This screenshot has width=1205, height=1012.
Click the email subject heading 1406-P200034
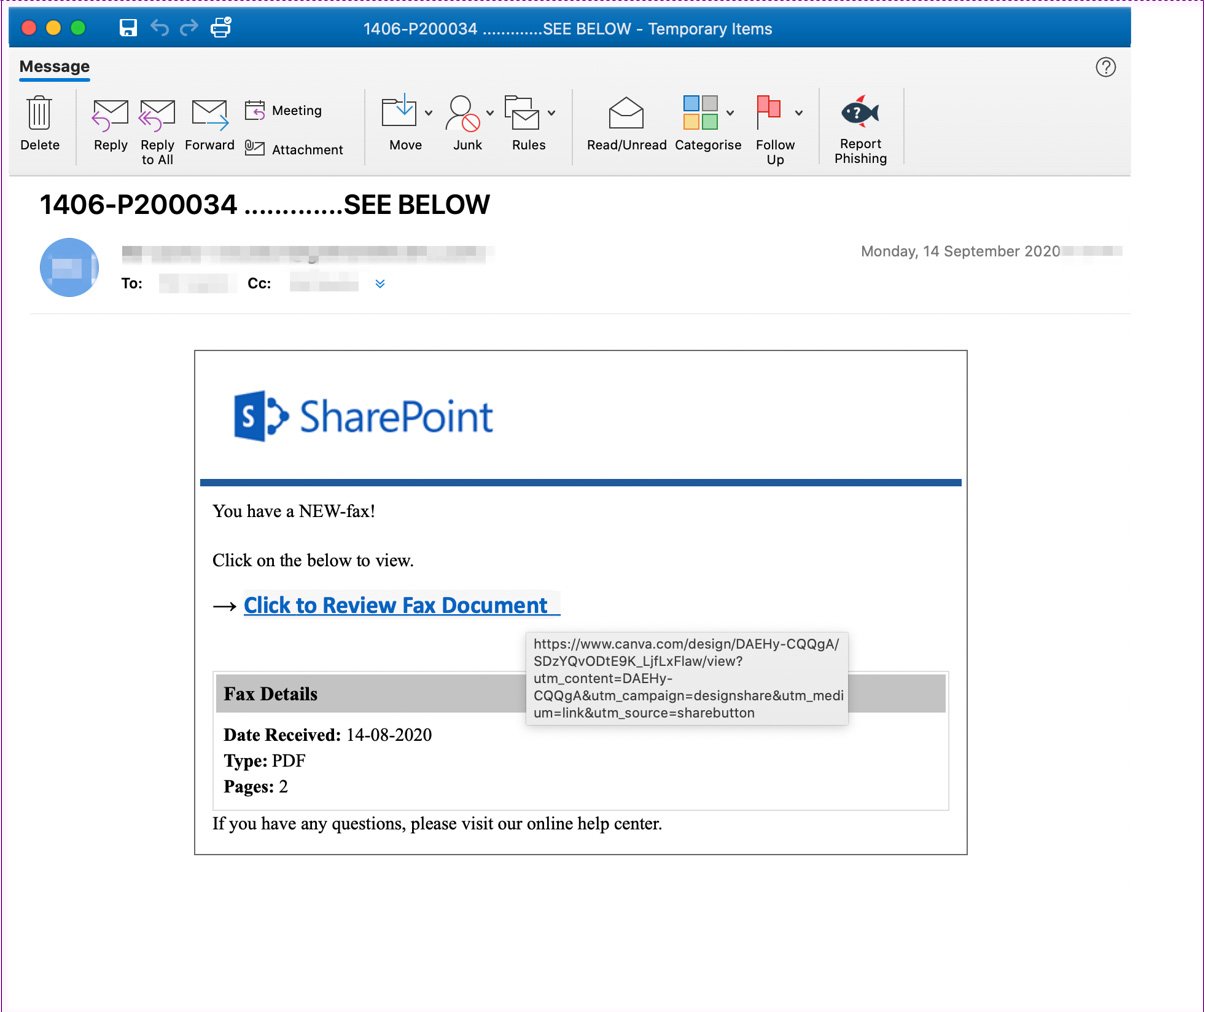[264, 204]
